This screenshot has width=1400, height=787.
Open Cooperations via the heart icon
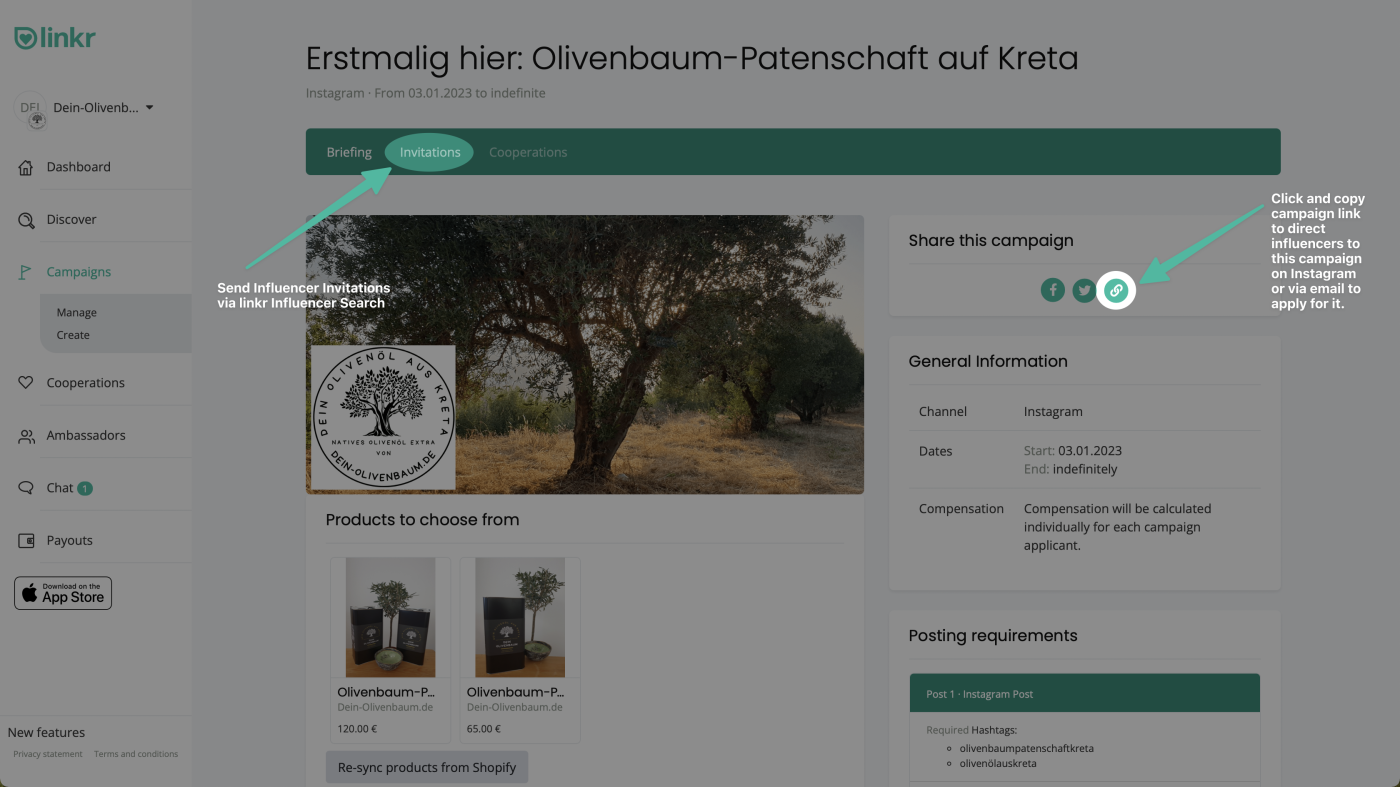pyautogui.click(x=26, y=383)
